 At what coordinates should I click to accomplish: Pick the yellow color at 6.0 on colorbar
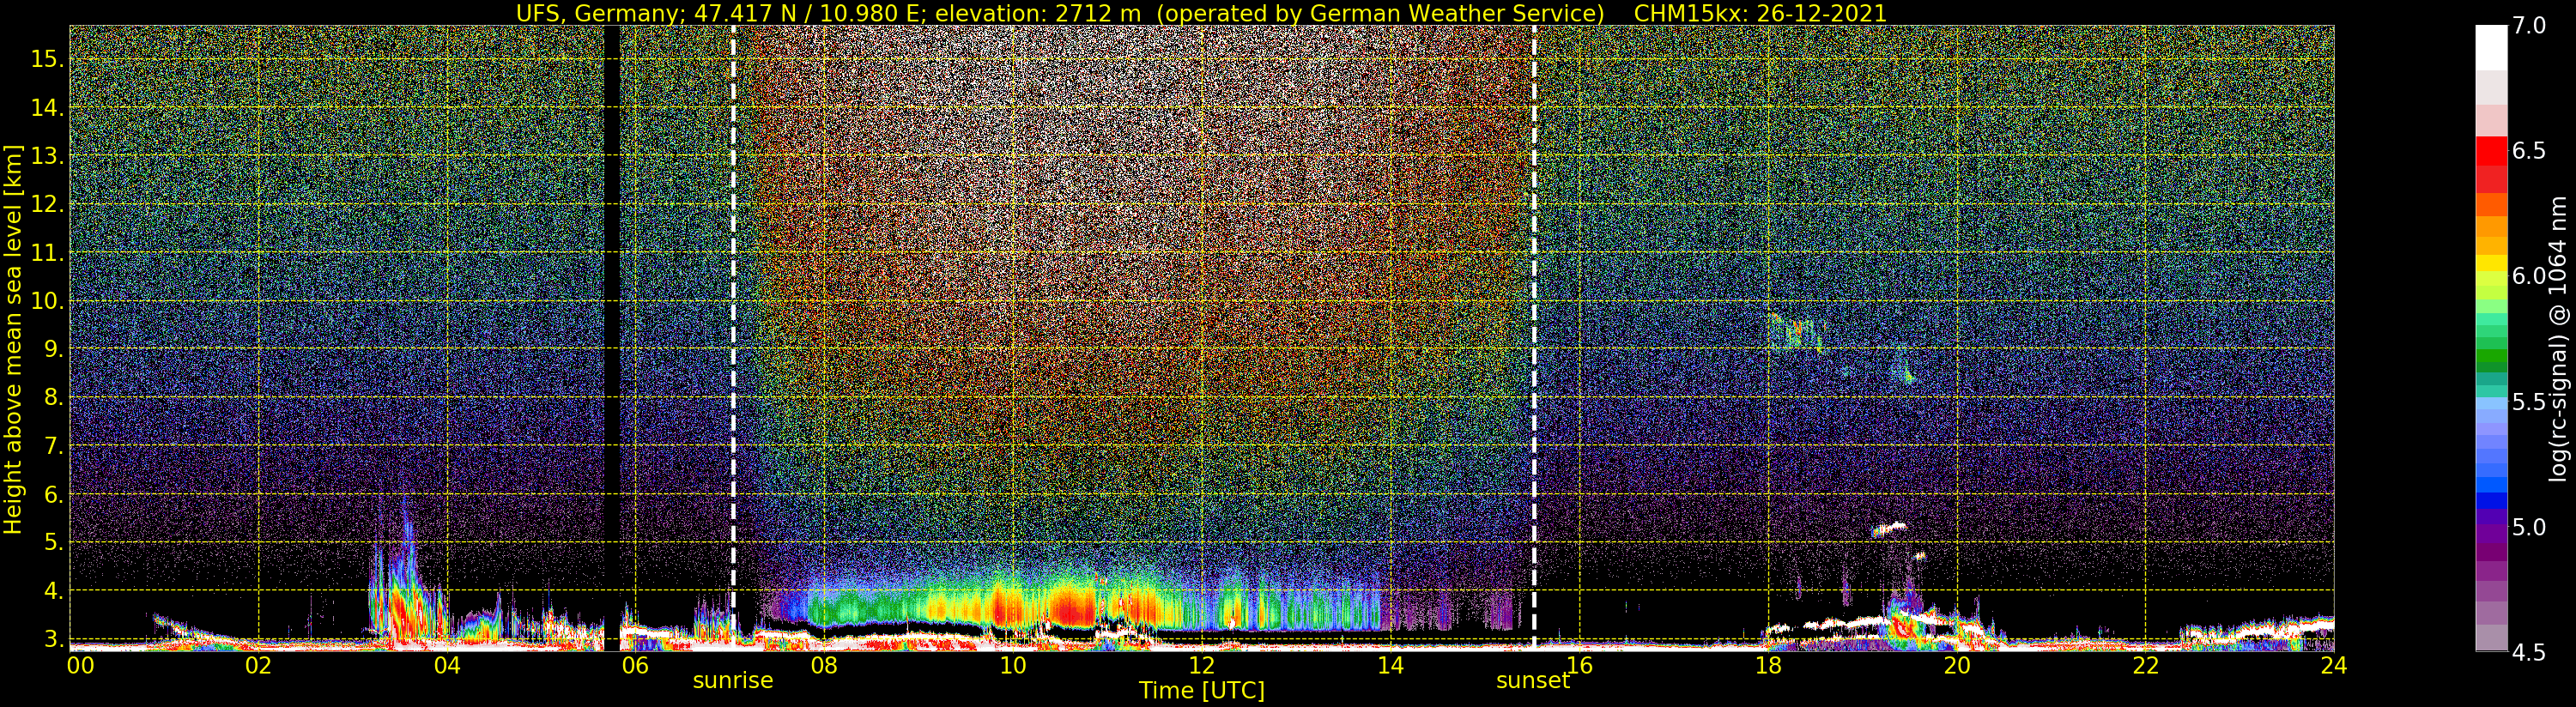coord(2491,263)
